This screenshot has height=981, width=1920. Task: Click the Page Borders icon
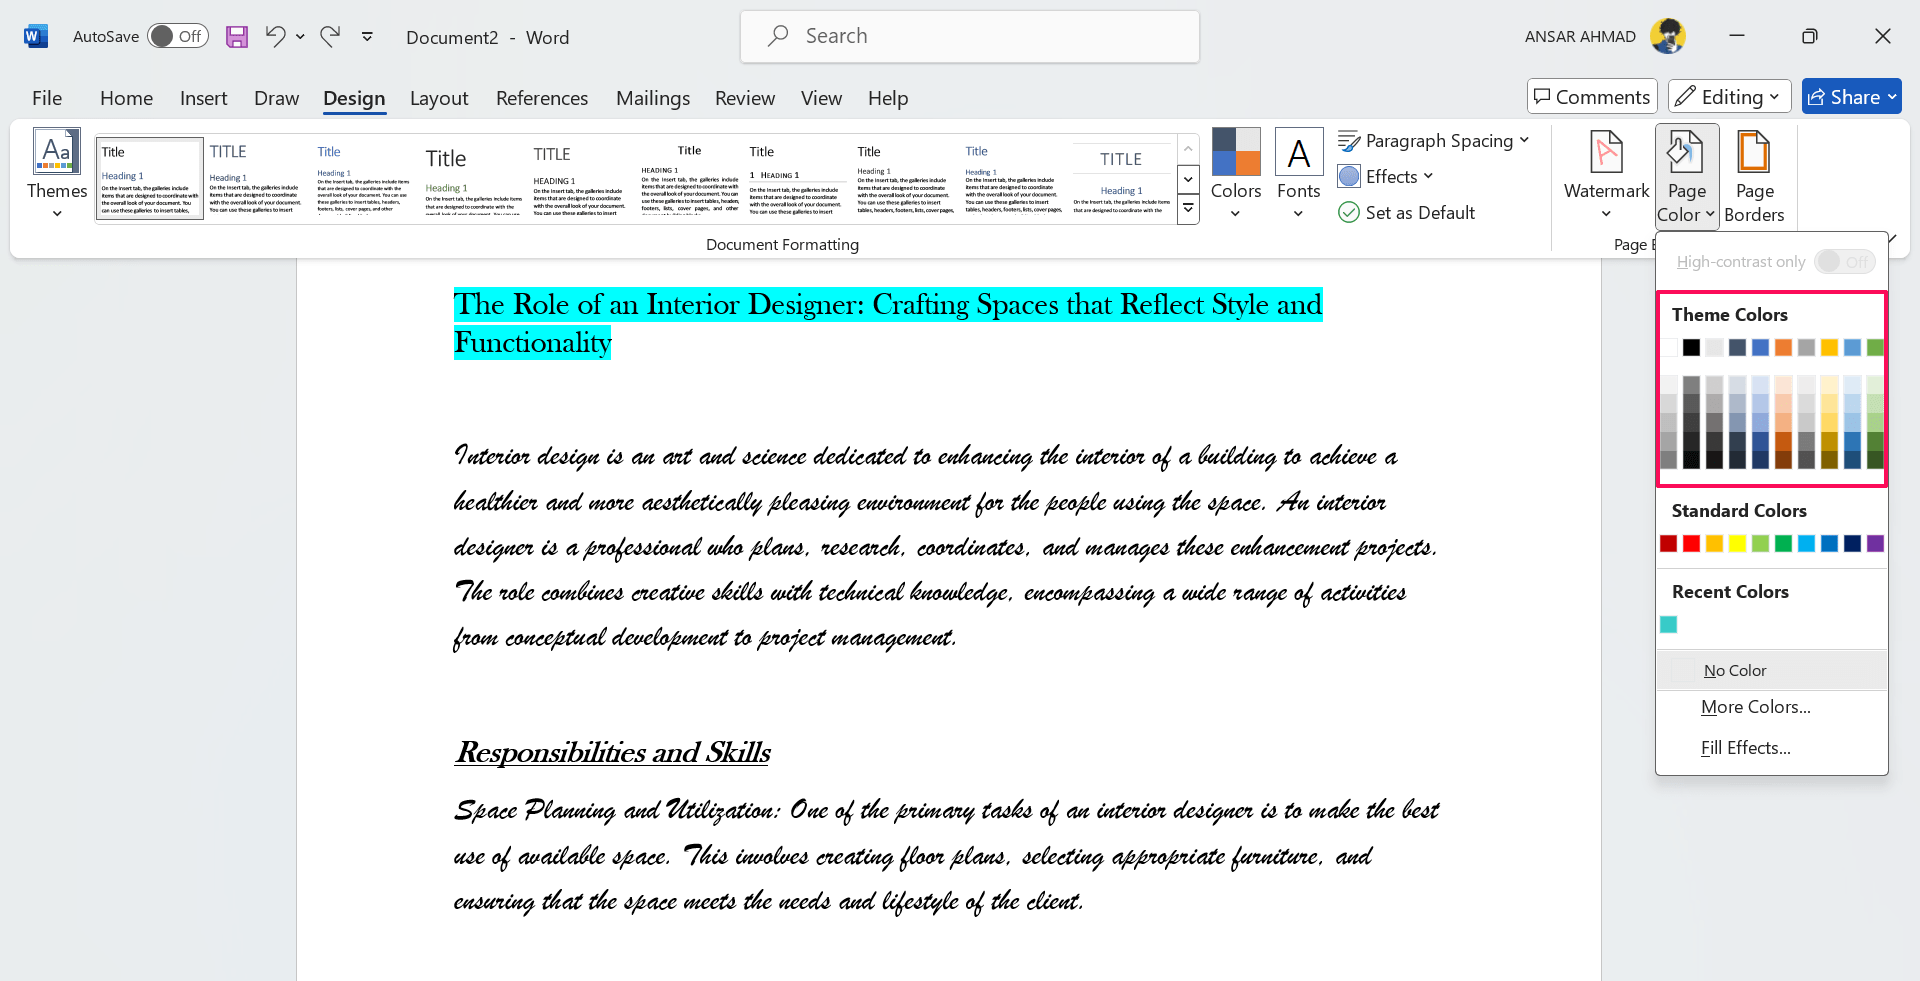[1754, 152]
